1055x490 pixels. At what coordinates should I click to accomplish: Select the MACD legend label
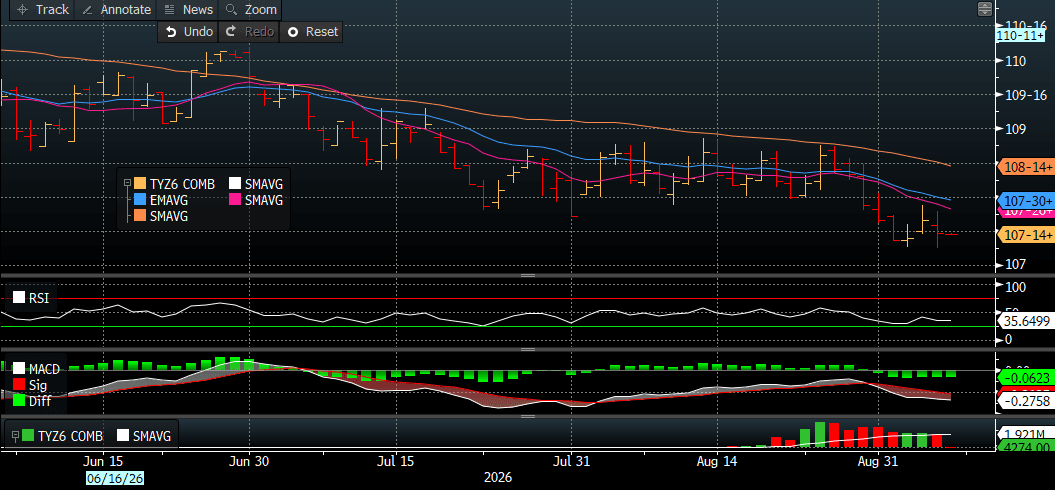click(45, 369)
